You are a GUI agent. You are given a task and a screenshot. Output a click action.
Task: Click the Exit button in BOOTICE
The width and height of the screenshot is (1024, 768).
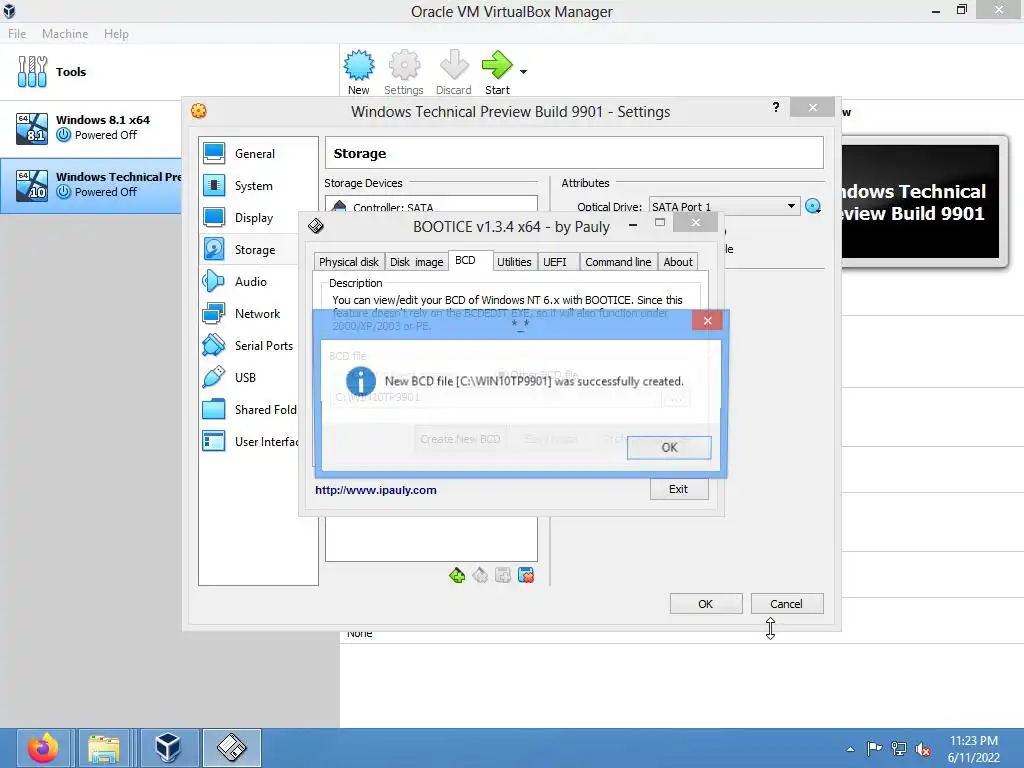679,489
